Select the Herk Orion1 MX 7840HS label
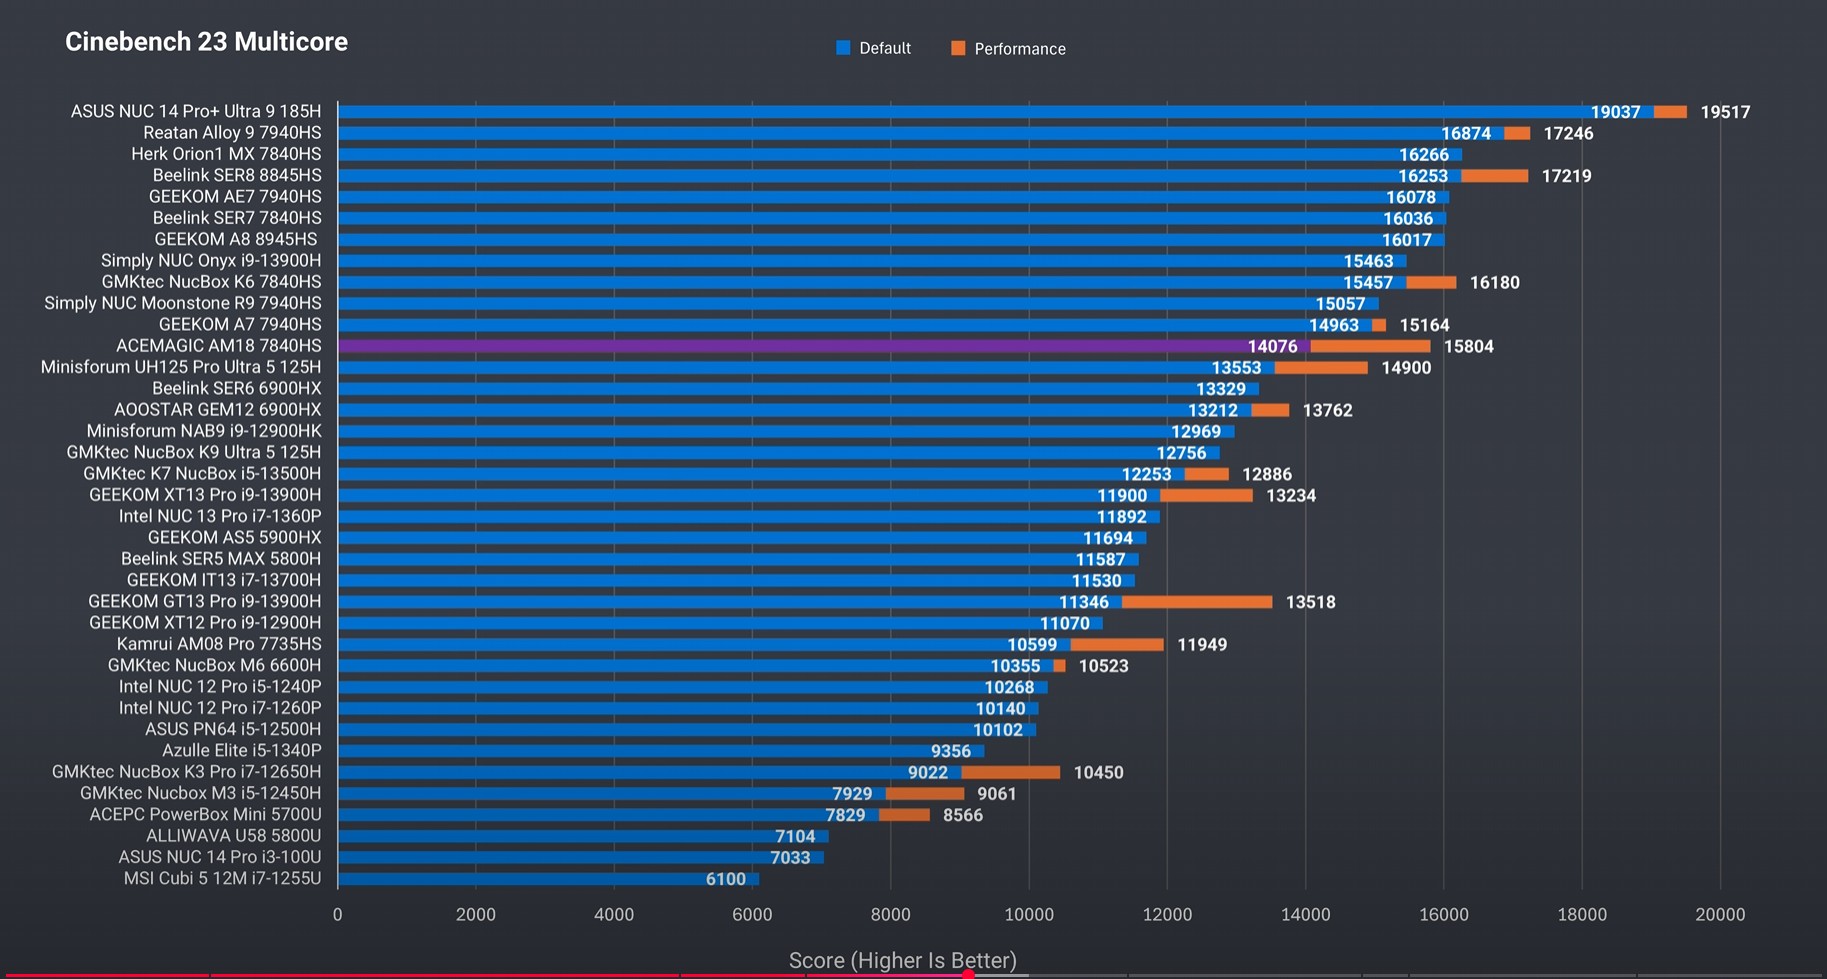 226,154
